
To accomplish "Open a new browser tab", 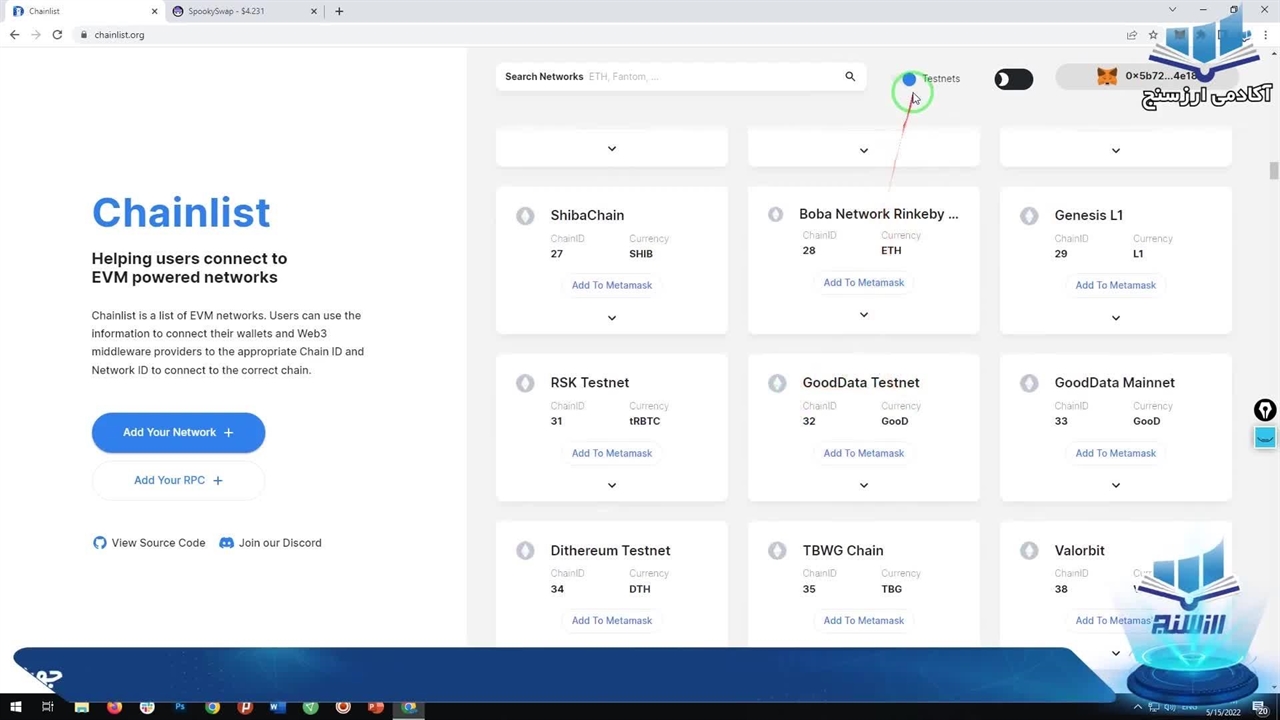I will (339, 11).
